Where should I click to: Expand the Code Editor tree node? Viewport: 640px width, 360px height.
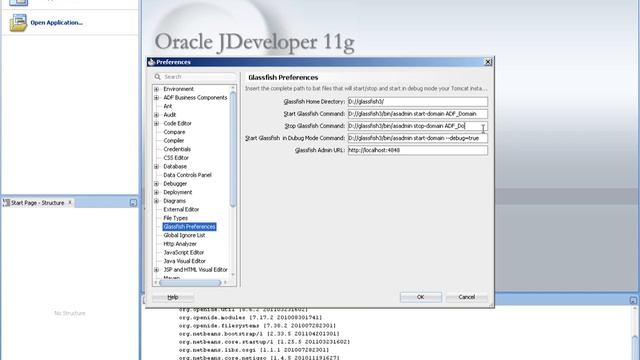coord(156,123)
